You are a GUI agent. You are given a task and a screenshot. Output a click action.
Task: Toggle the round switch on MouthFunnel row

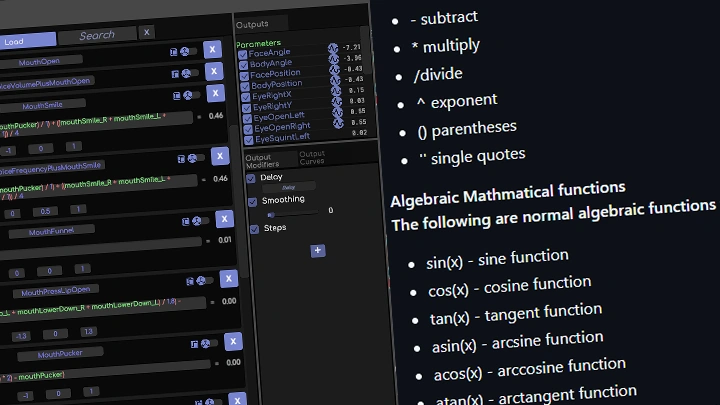(201, 221)
